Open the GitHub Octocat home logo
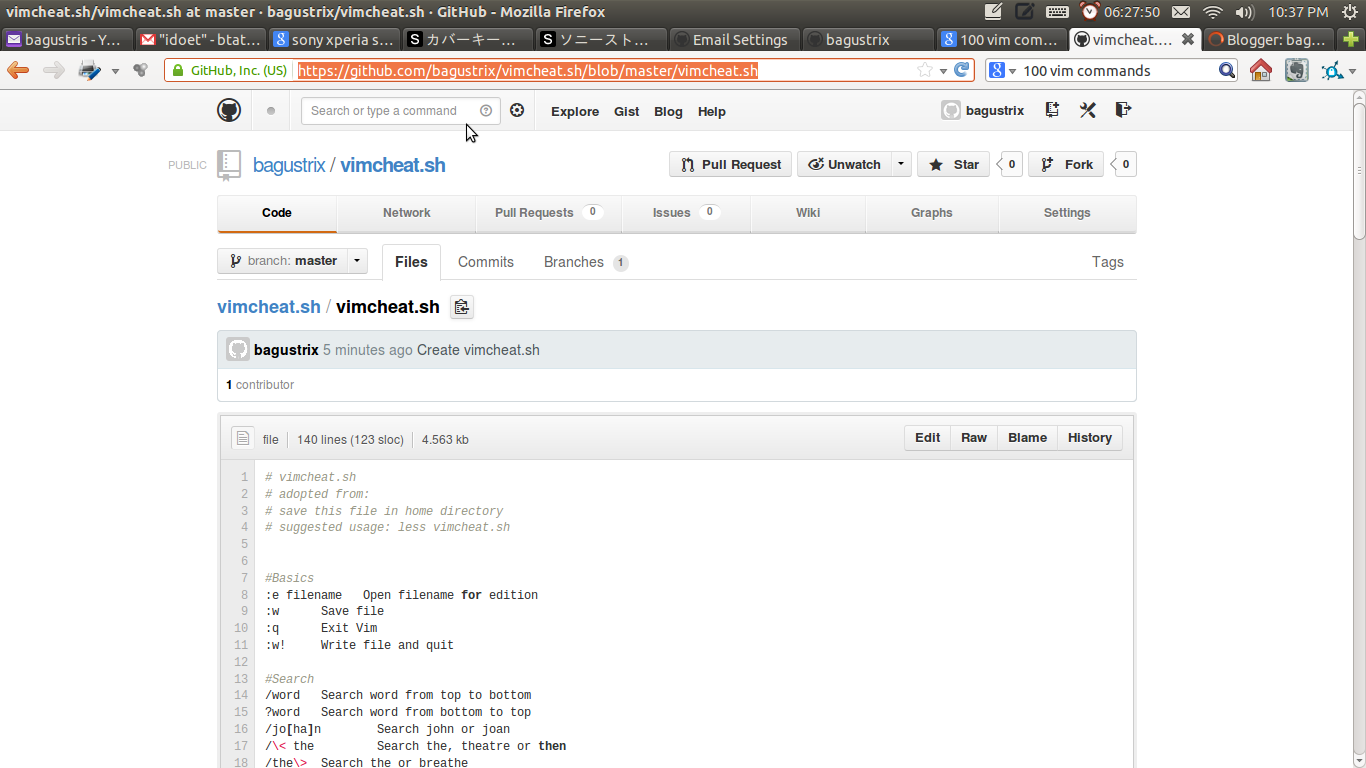 click(x=229, y=111)
